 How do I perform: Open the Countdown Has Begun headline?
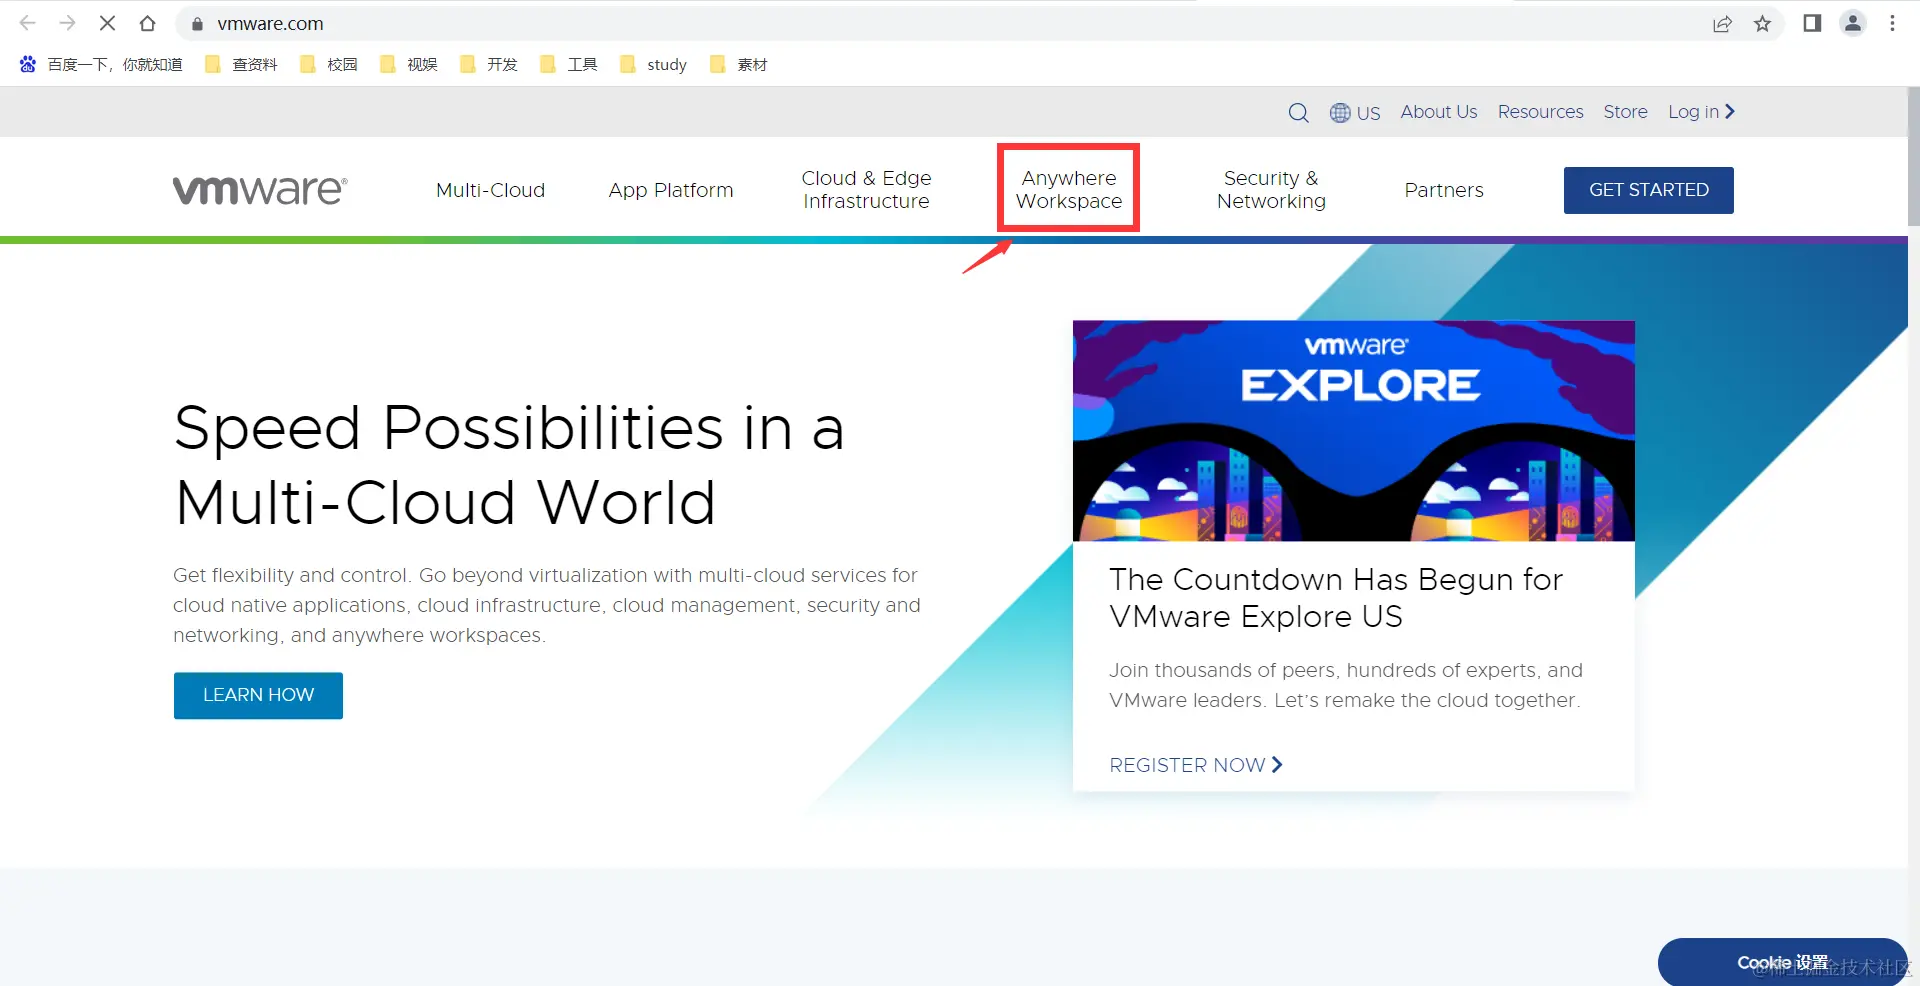point(1336,598)
